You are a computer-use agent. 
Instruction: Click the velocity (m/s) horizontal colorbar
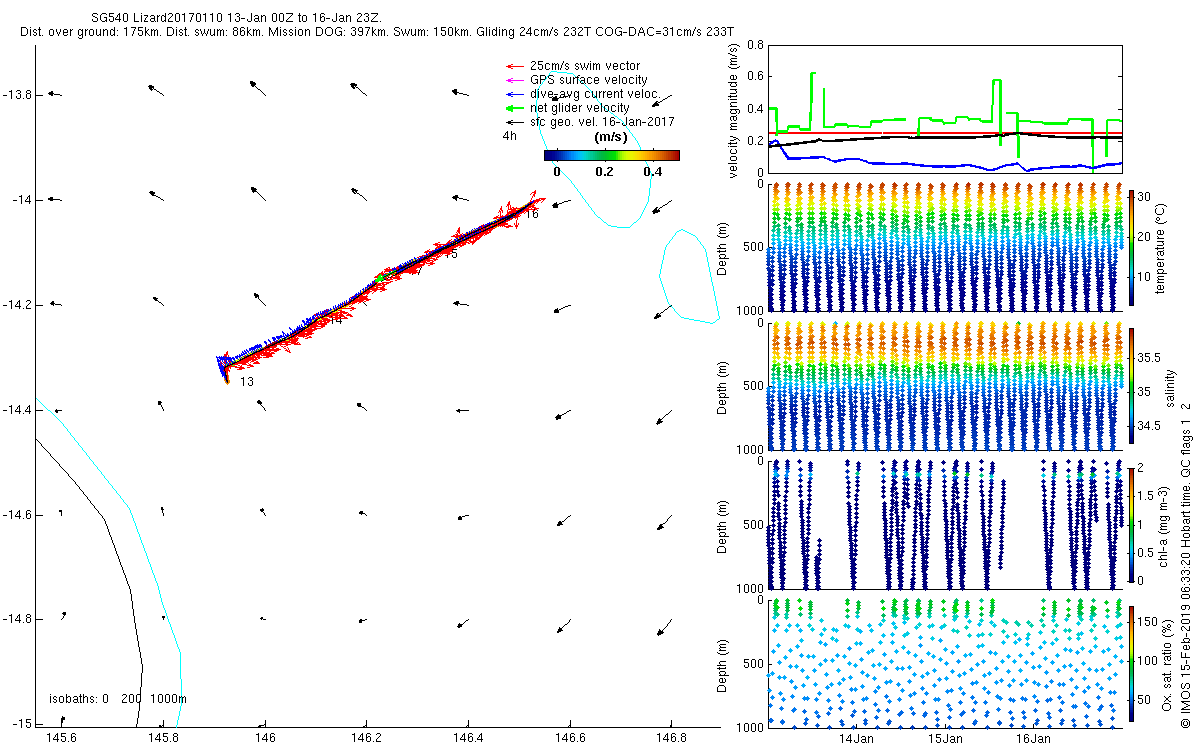point(611,155)
